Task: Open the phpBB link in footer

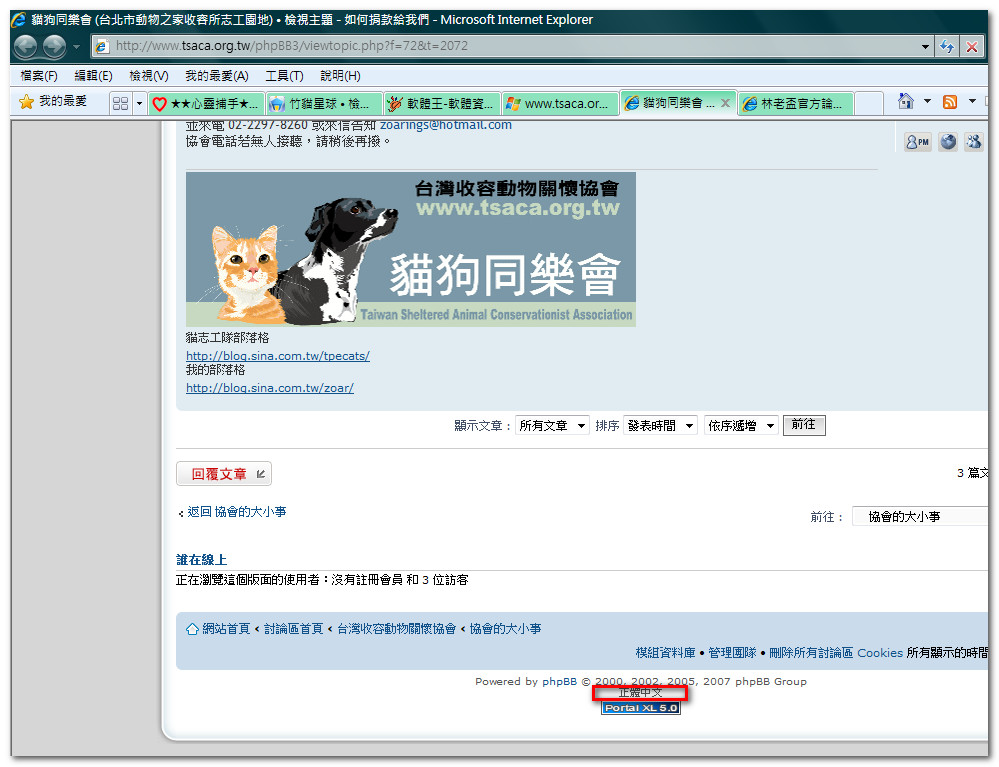Action: pyautogui.click(x=559, y=682)
